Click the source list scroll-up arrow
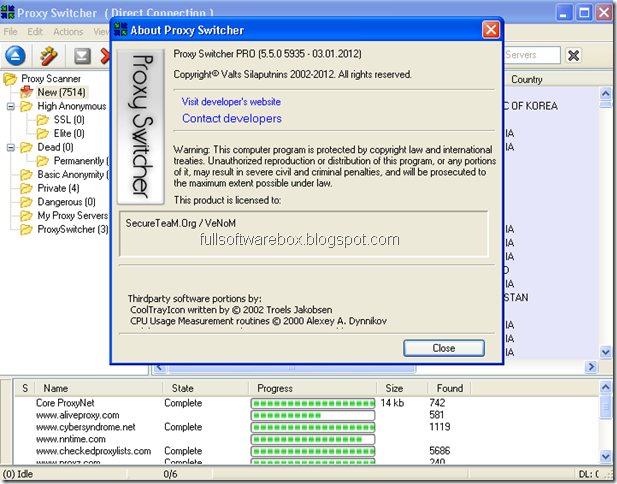Screen dimensions: 617x484 click(605, 387)
